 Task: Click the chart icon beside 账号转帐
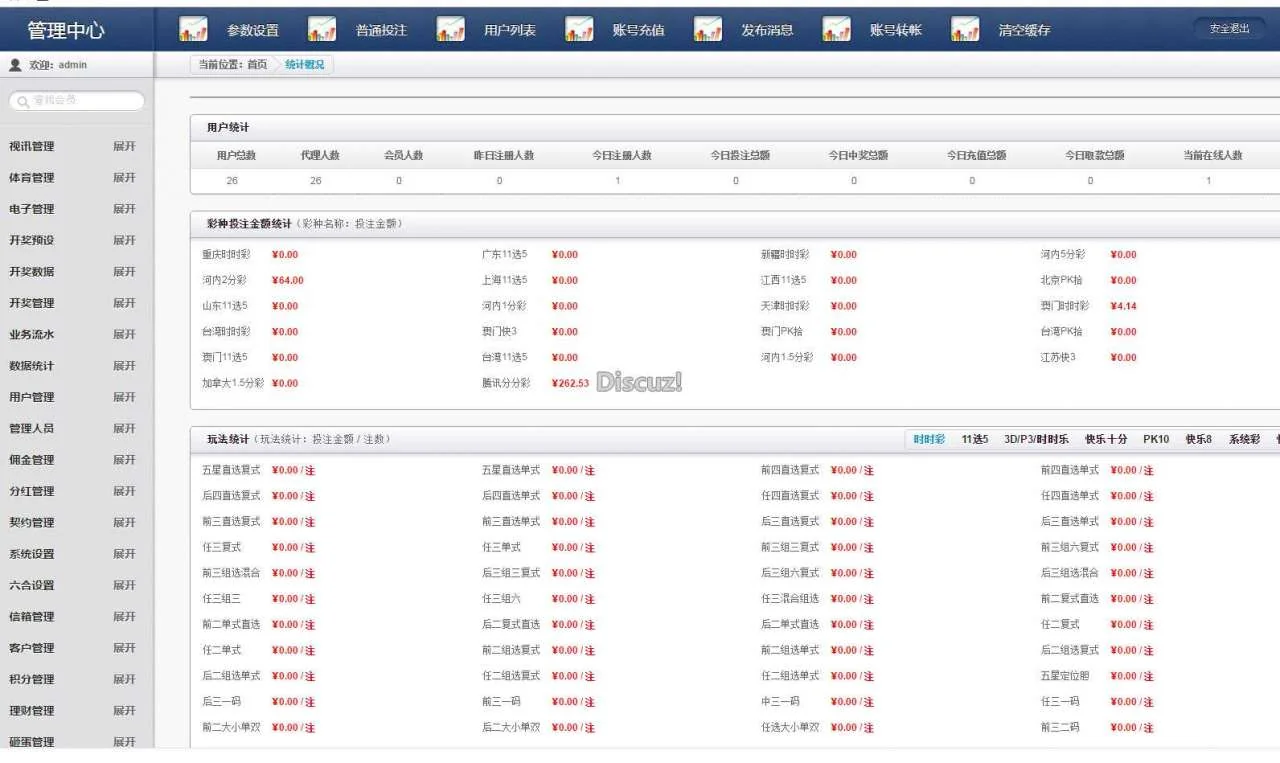click(836, 30)
